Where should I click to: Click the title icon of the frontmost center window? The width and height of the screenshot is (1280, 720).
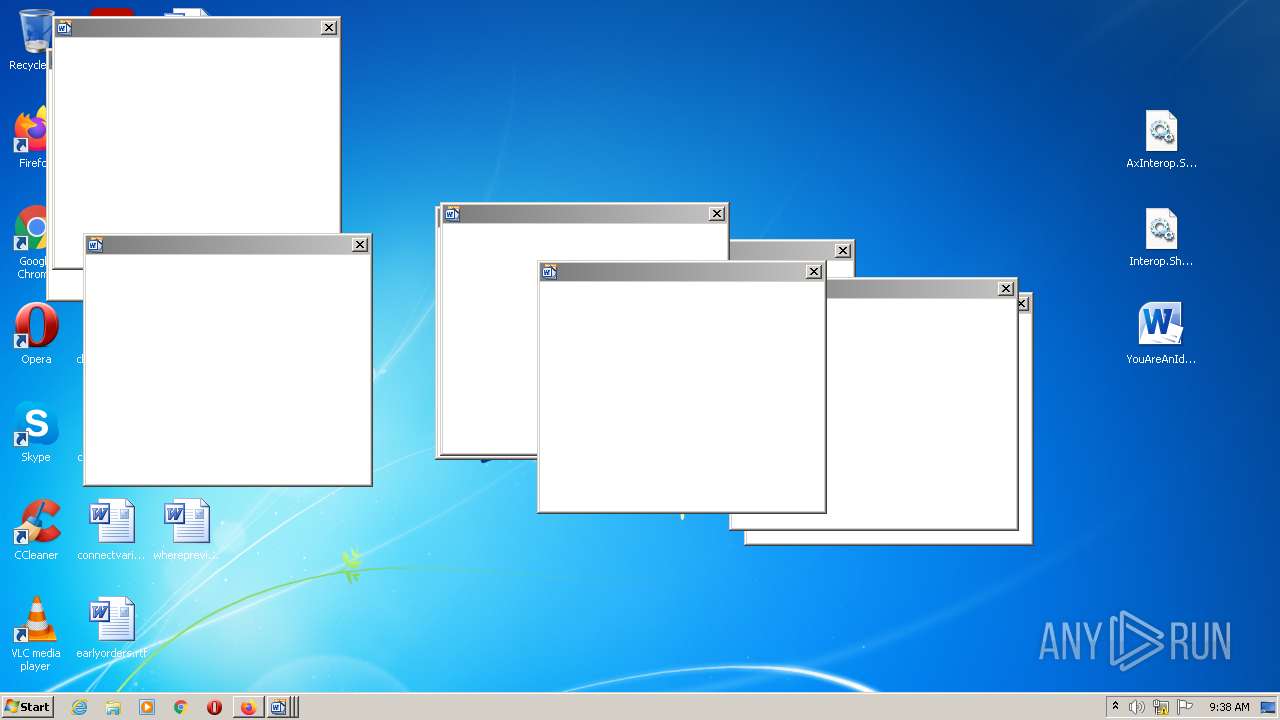(x=549, y=272)
